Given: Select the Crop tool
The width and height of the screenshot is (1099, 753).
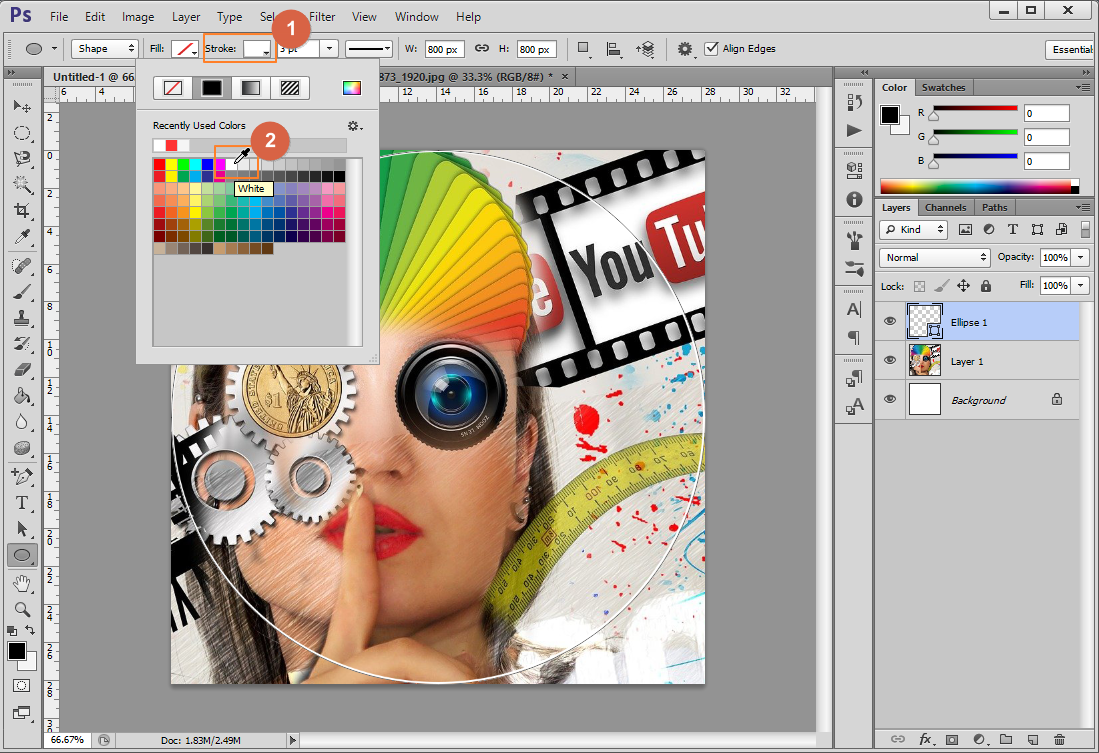Looking at the screenshot, I should (x=22, y=210).
